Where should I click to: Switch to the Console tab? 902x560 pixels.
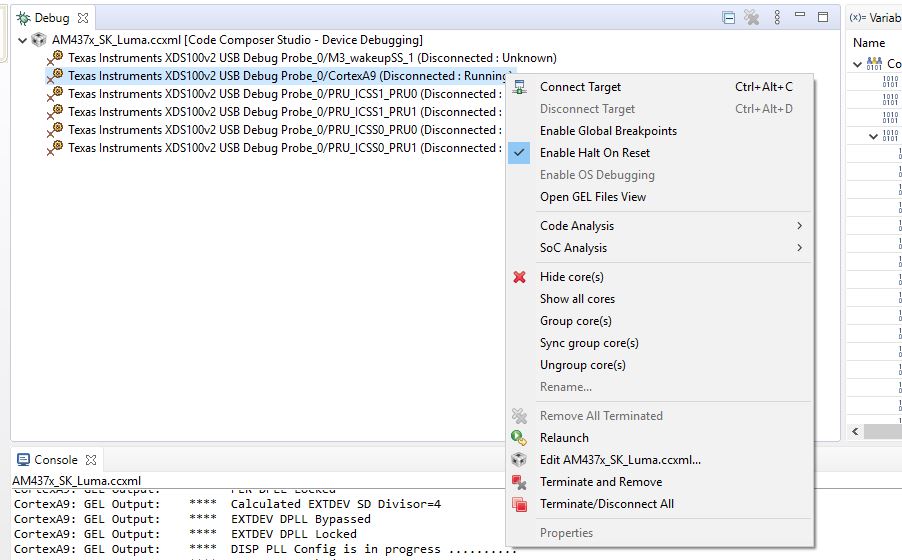coord(55,460)
